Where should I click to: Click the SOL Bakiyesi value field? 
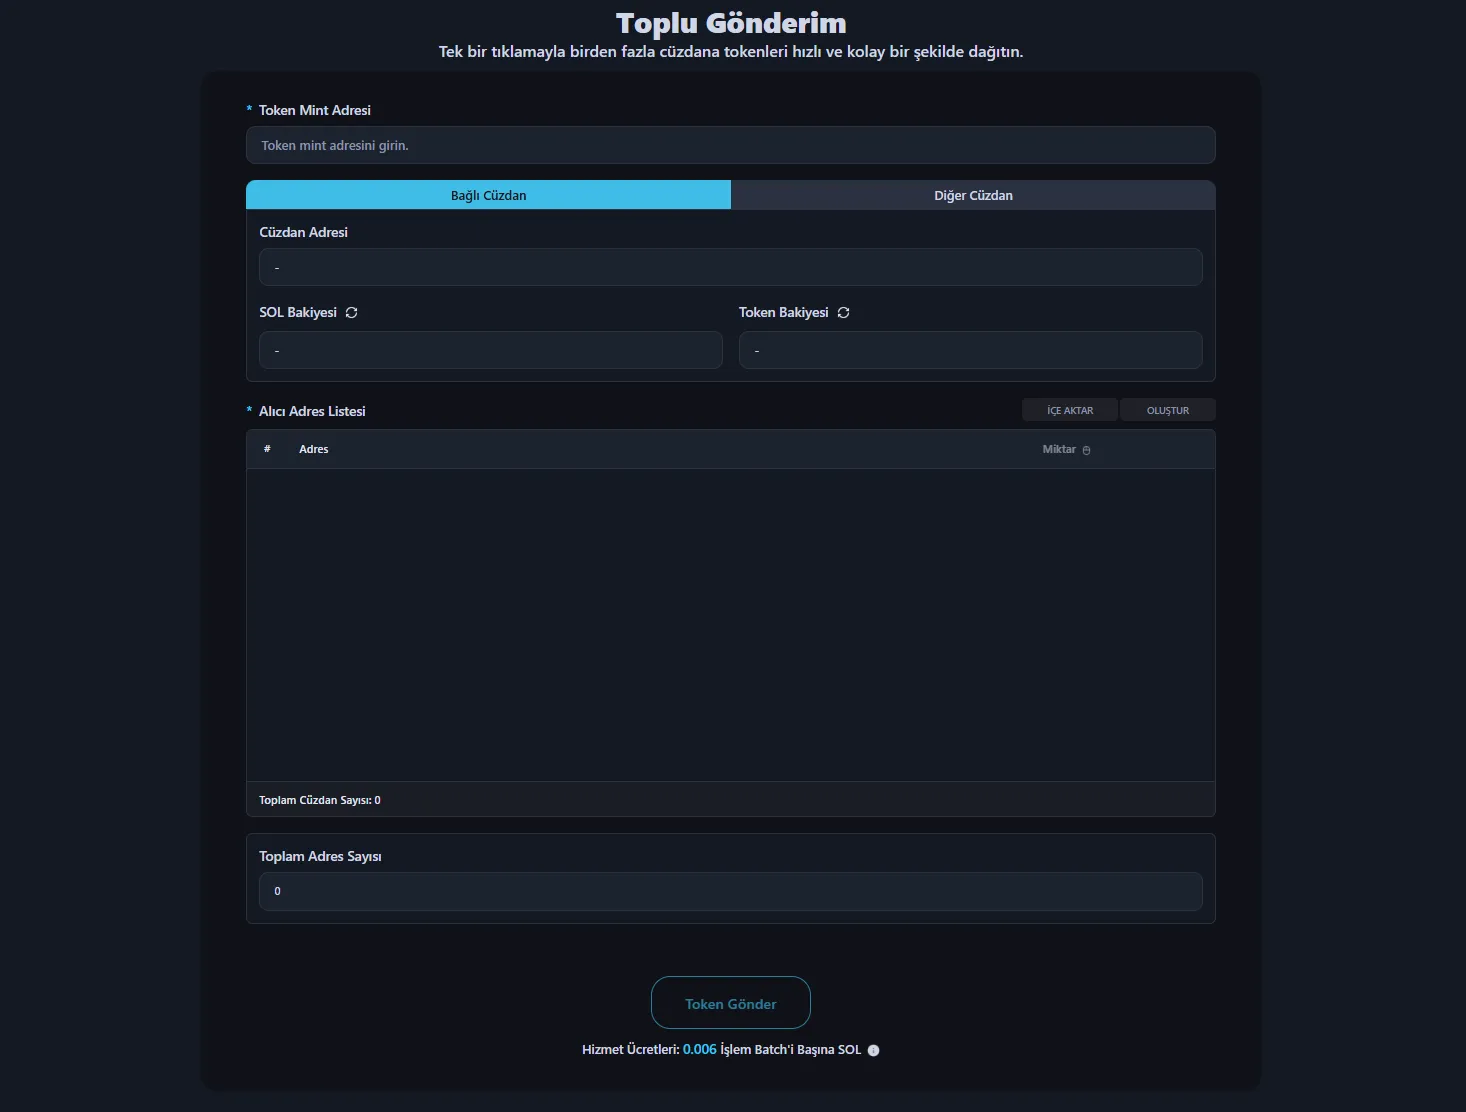point(490,350)
